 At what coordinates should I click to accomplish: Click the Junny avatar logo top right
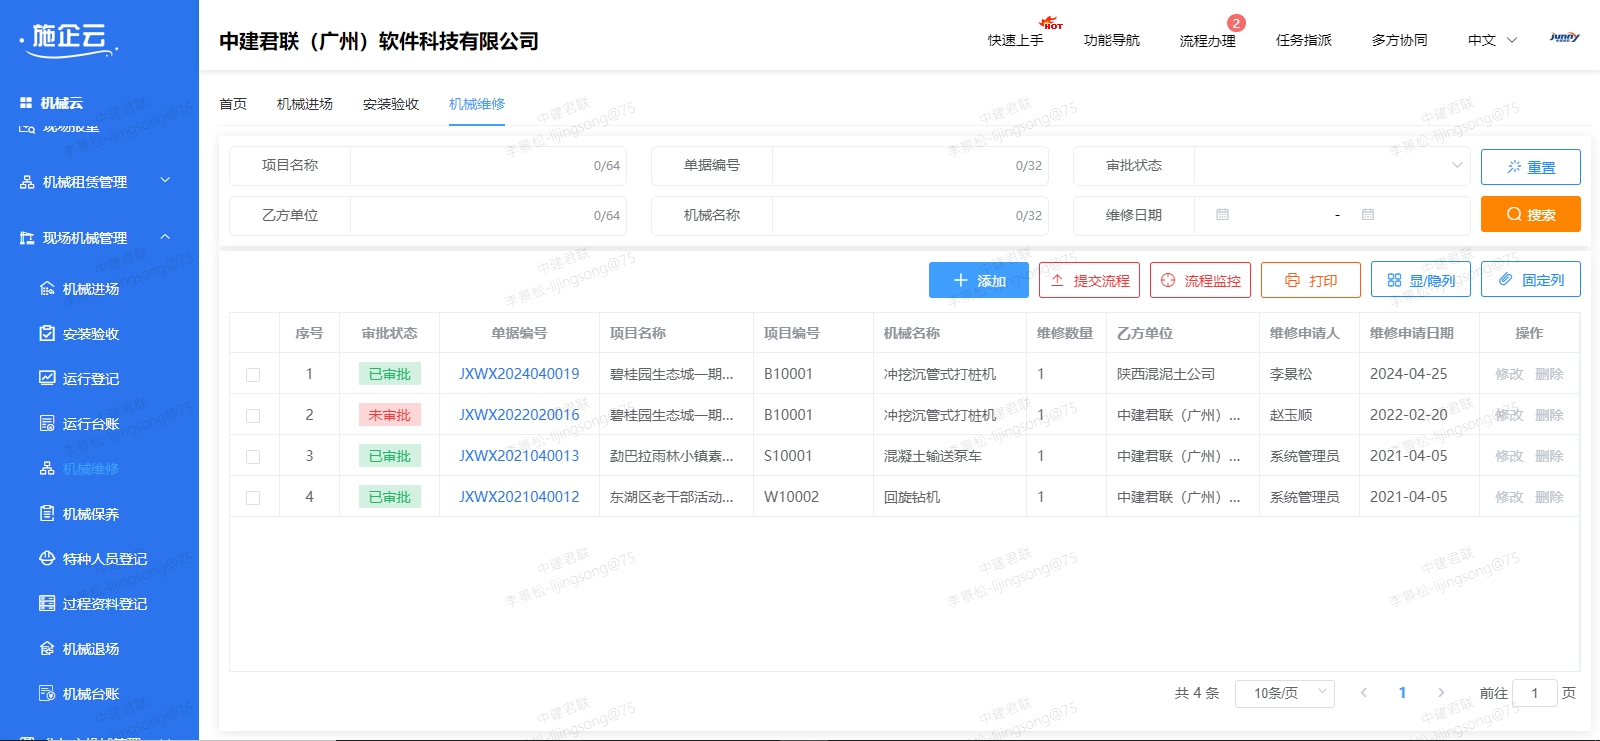coord(1565,38)
